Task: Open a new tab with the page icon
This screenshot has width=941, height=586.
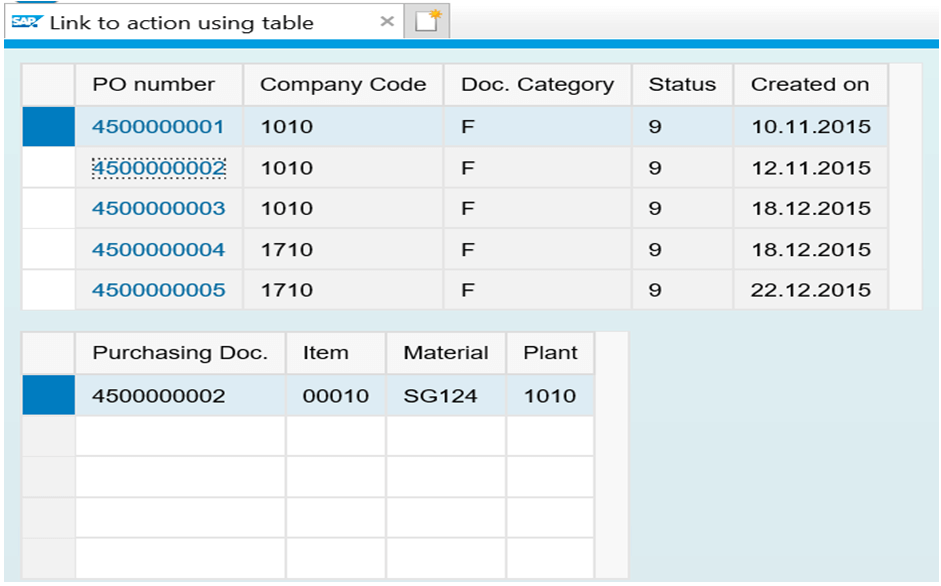Action: coord(427,21)
